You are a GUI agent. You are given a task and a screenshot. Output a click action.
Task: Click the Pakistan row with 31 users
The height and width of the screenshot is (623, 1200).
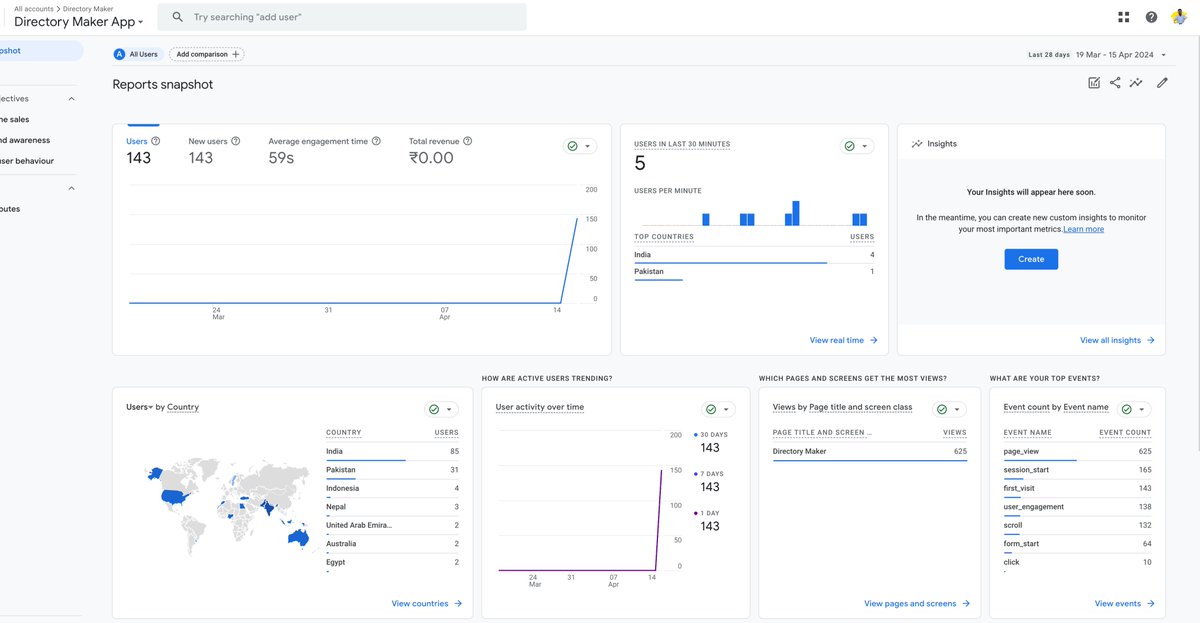point(392,470)
